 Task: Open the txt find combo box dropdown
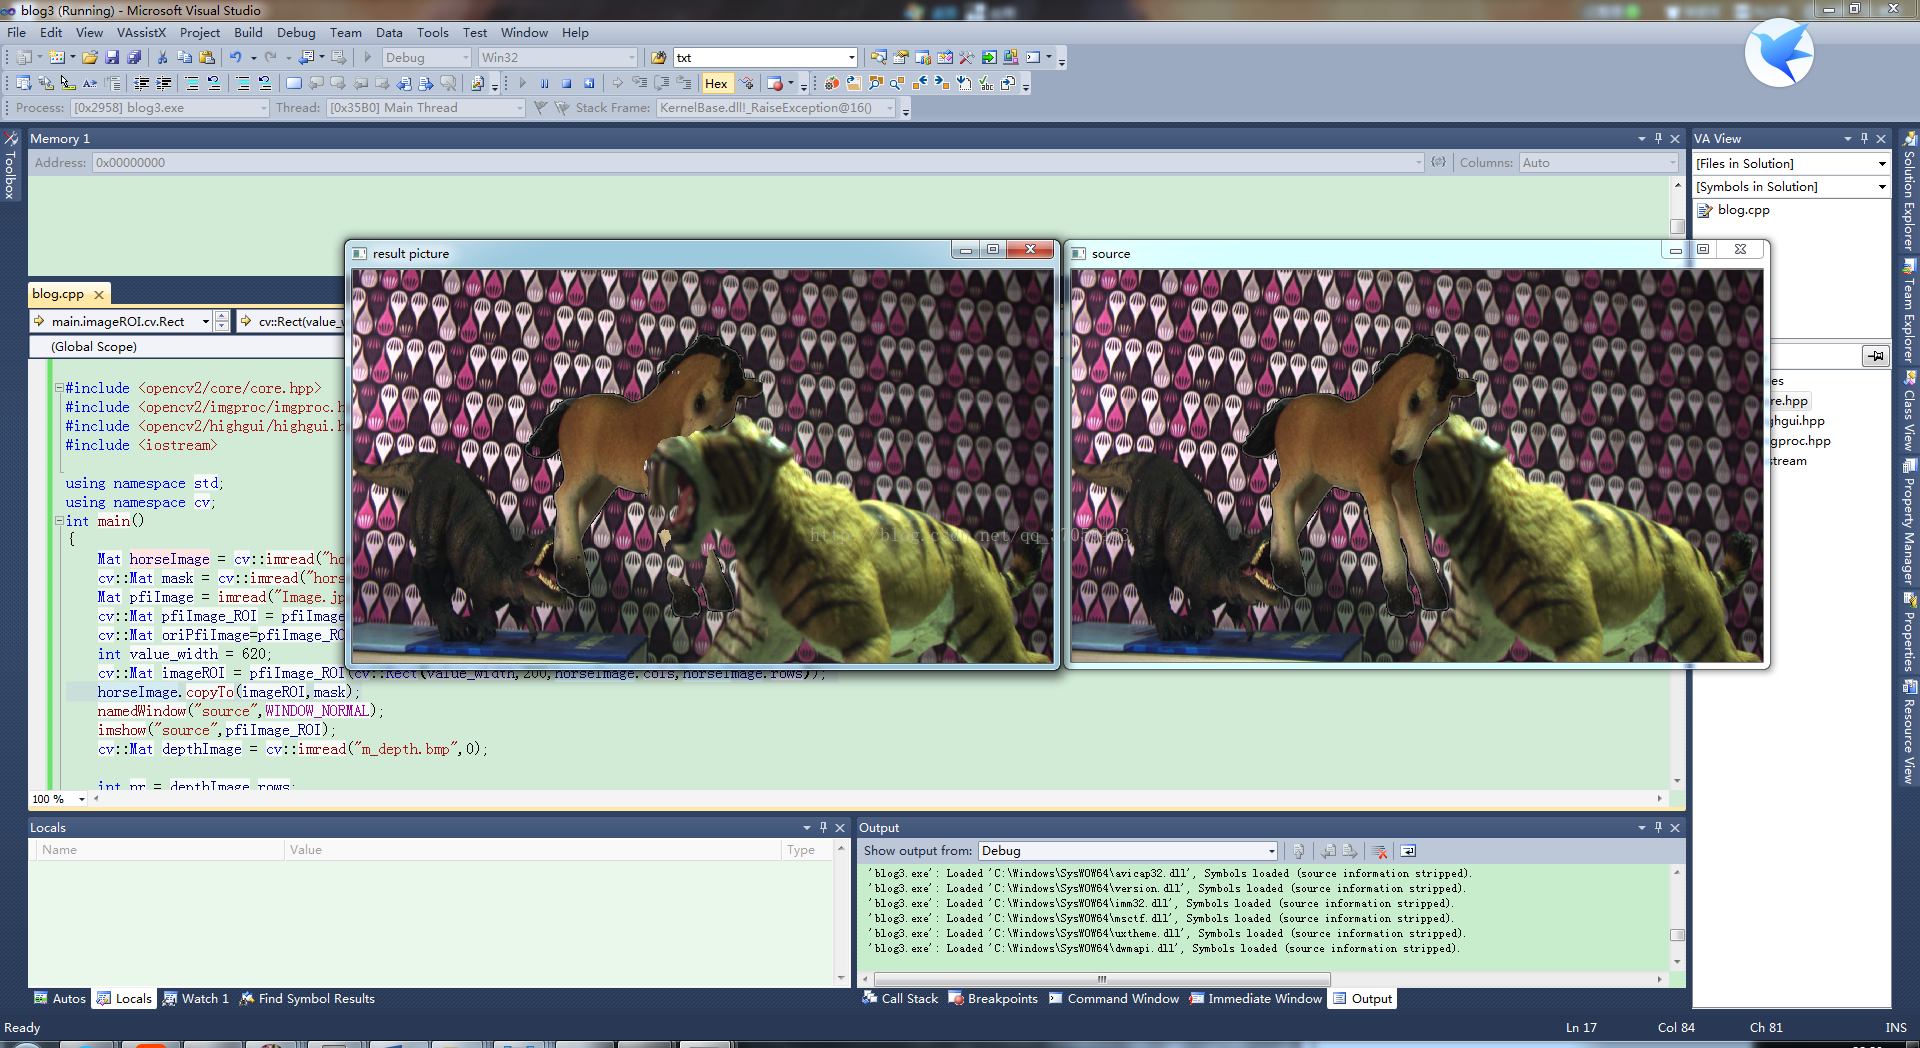[x=852, y=58]
